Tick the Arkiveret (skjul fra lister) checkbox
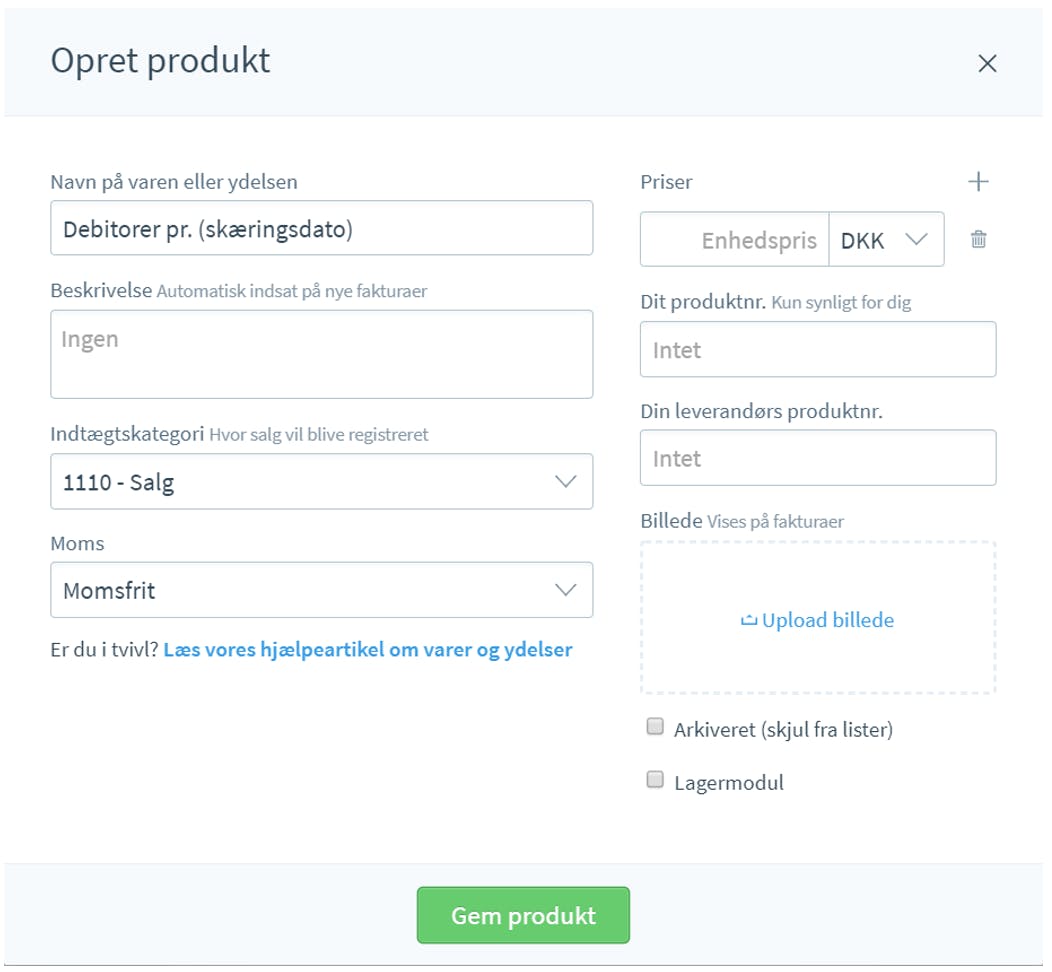 pyautogui.click(x=655, y=726)
